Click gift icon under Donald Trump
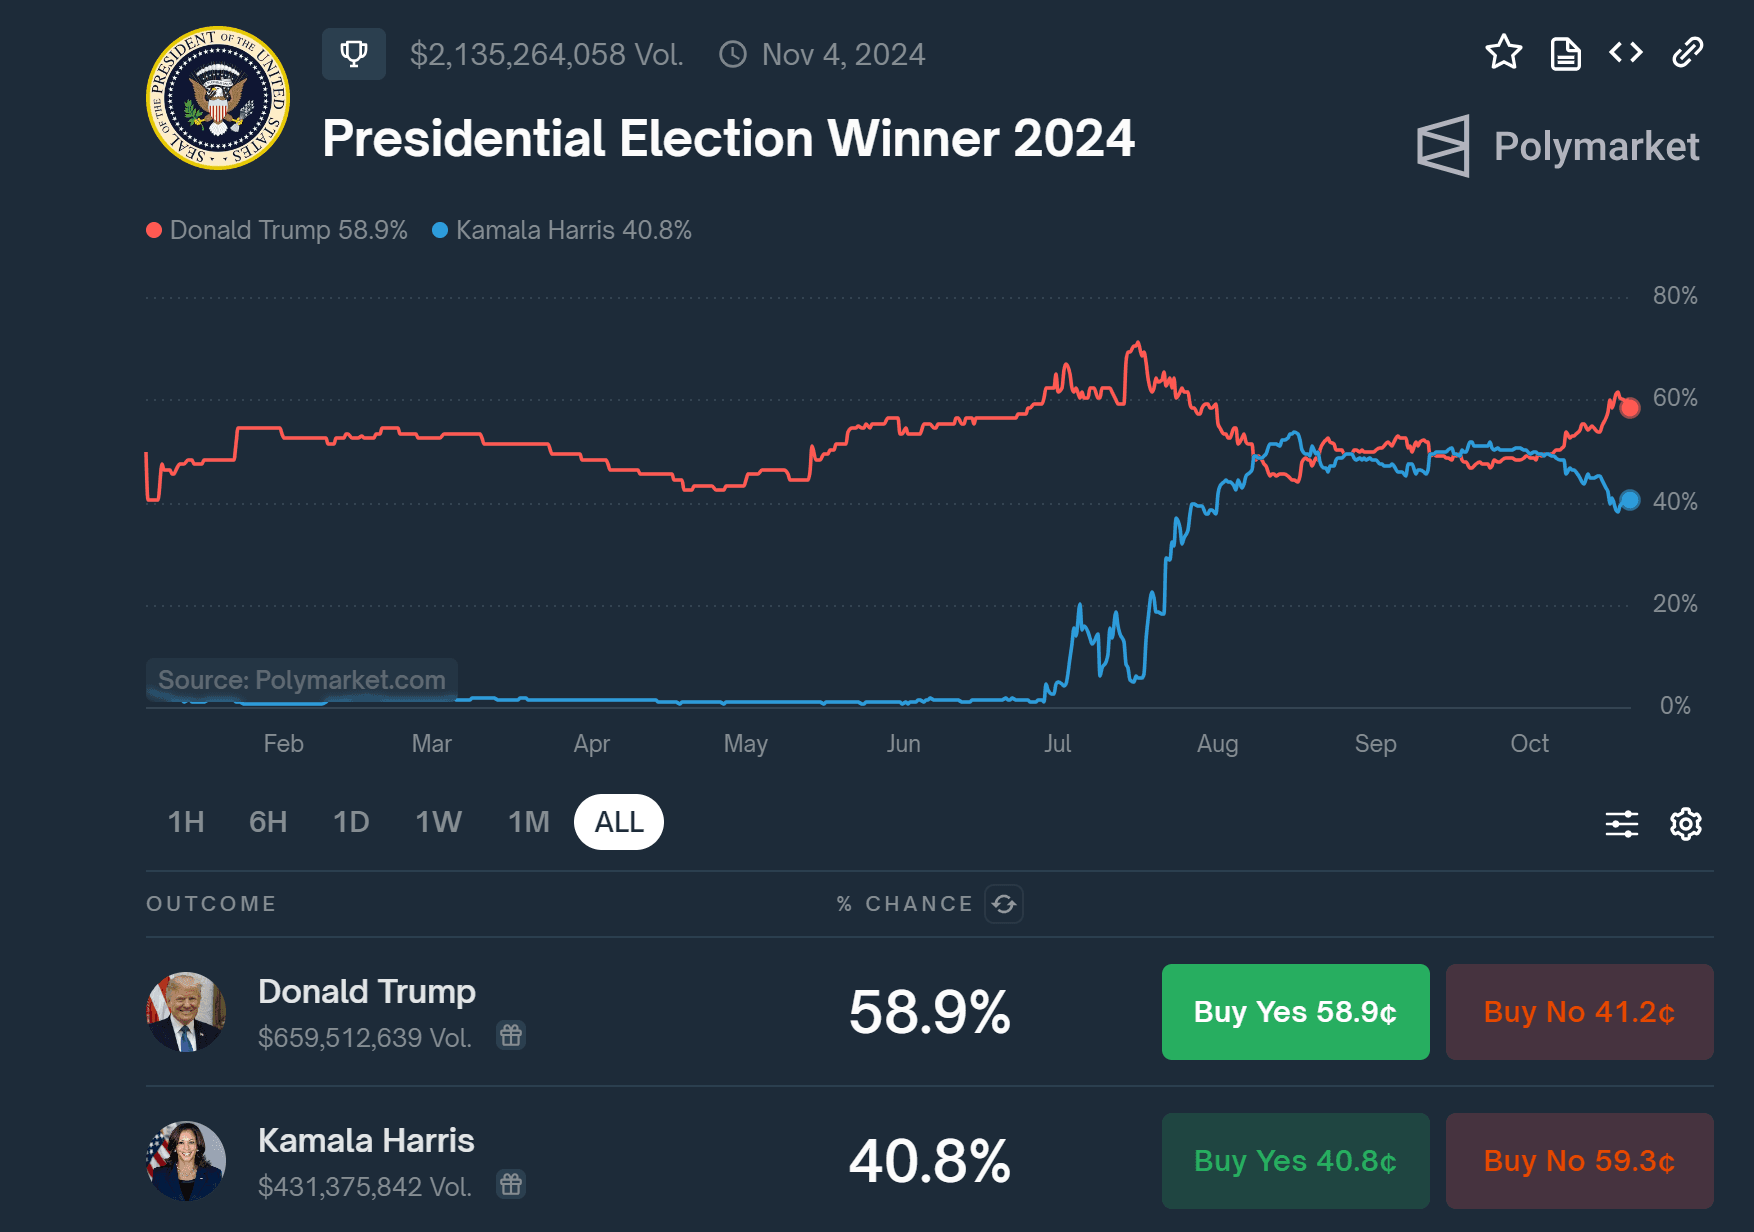The width and height of the screenshot is (1754, 1232). click(511, 1036)
